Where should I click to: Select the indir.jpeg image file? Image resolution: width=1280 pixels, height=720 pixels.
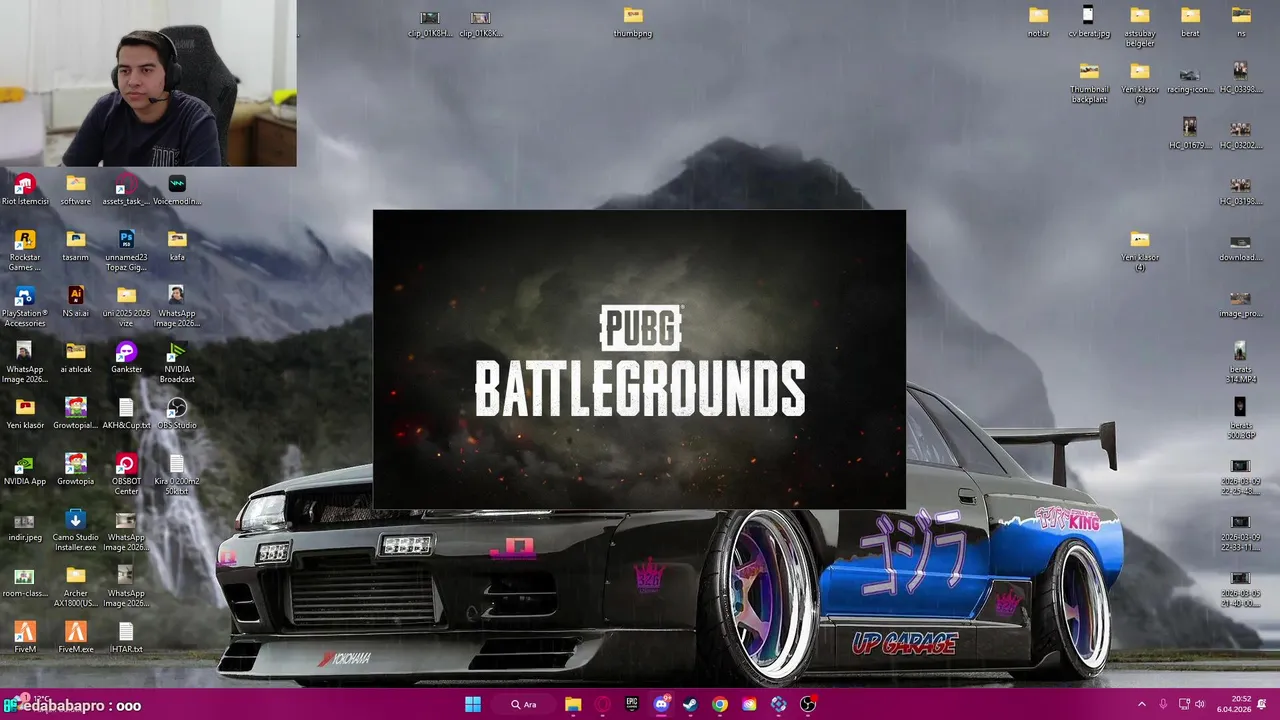[x=25, y=525]
